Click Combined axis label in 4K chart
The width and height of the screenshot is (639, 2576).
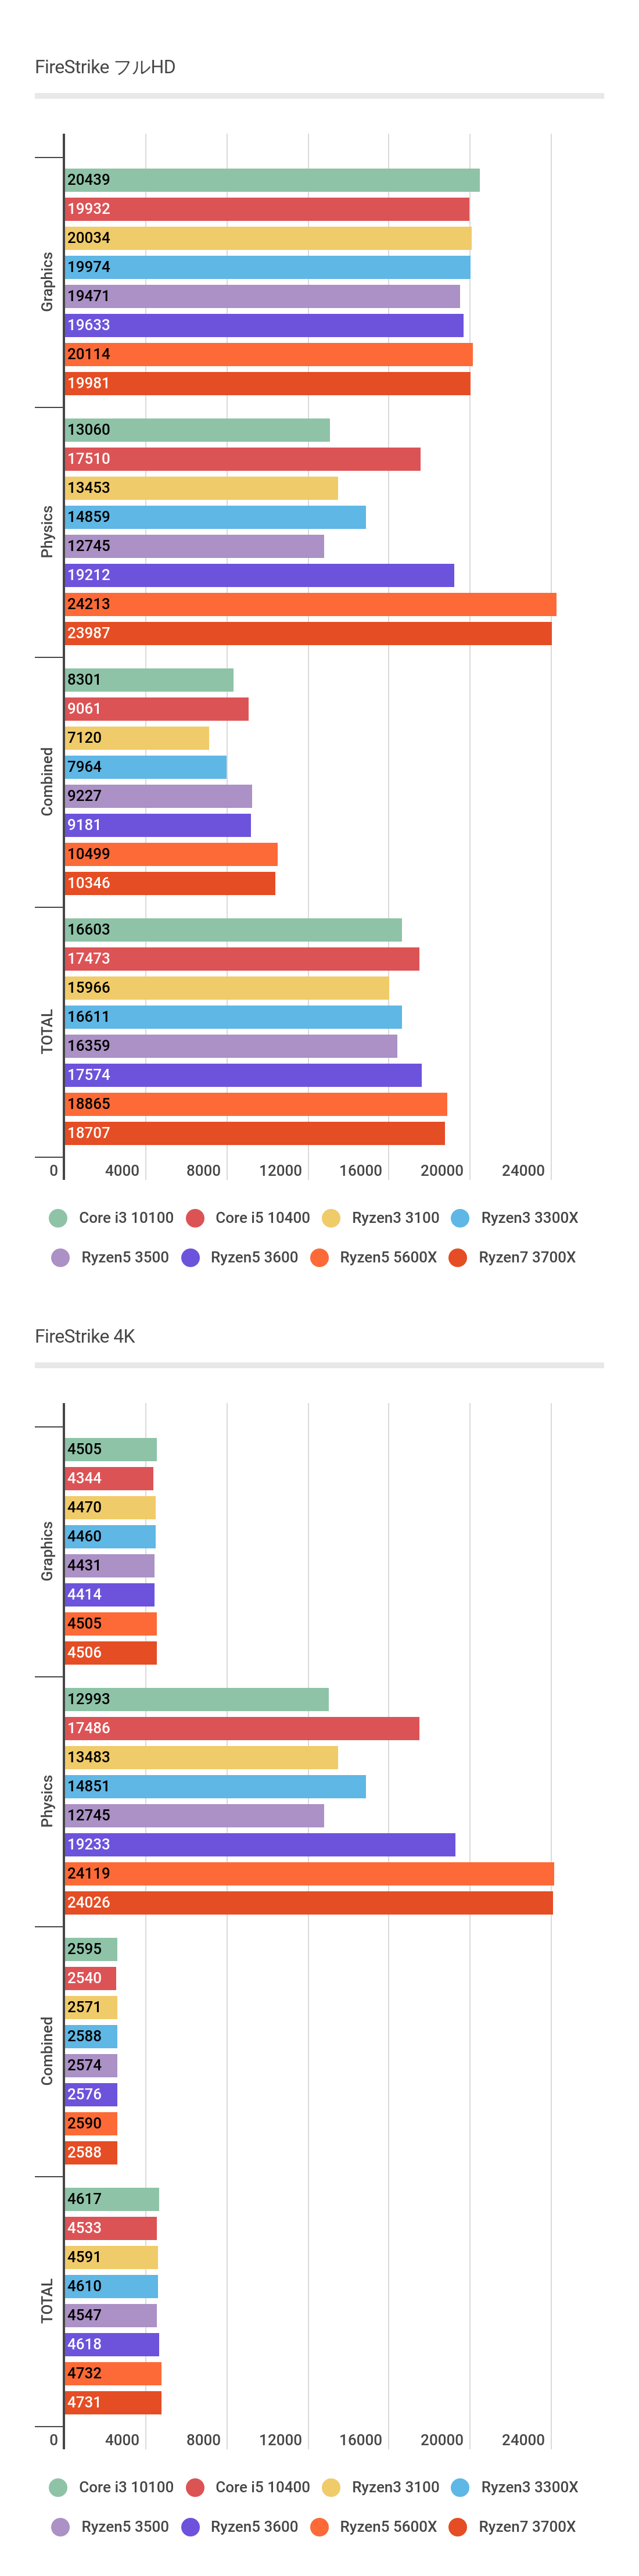click(47, 2050)
